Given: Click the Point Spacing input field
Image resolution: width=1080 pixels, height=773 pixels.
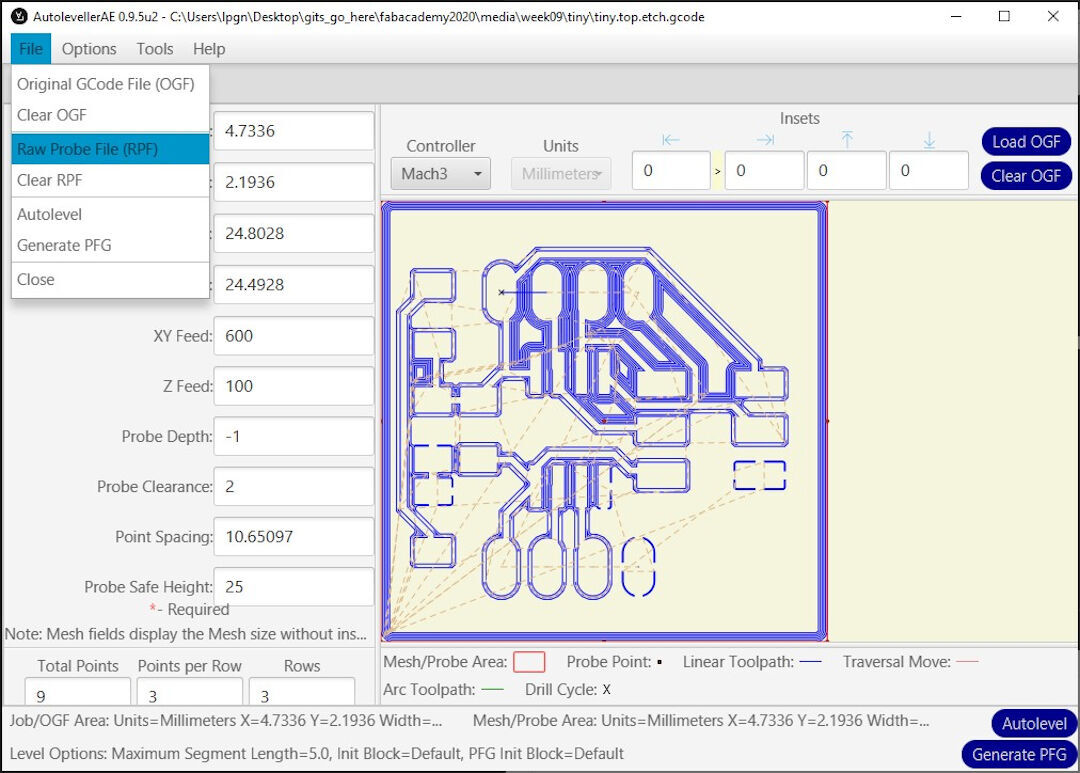Looking at the screenshot, I should pyautogui.click(x=294, y=537).
